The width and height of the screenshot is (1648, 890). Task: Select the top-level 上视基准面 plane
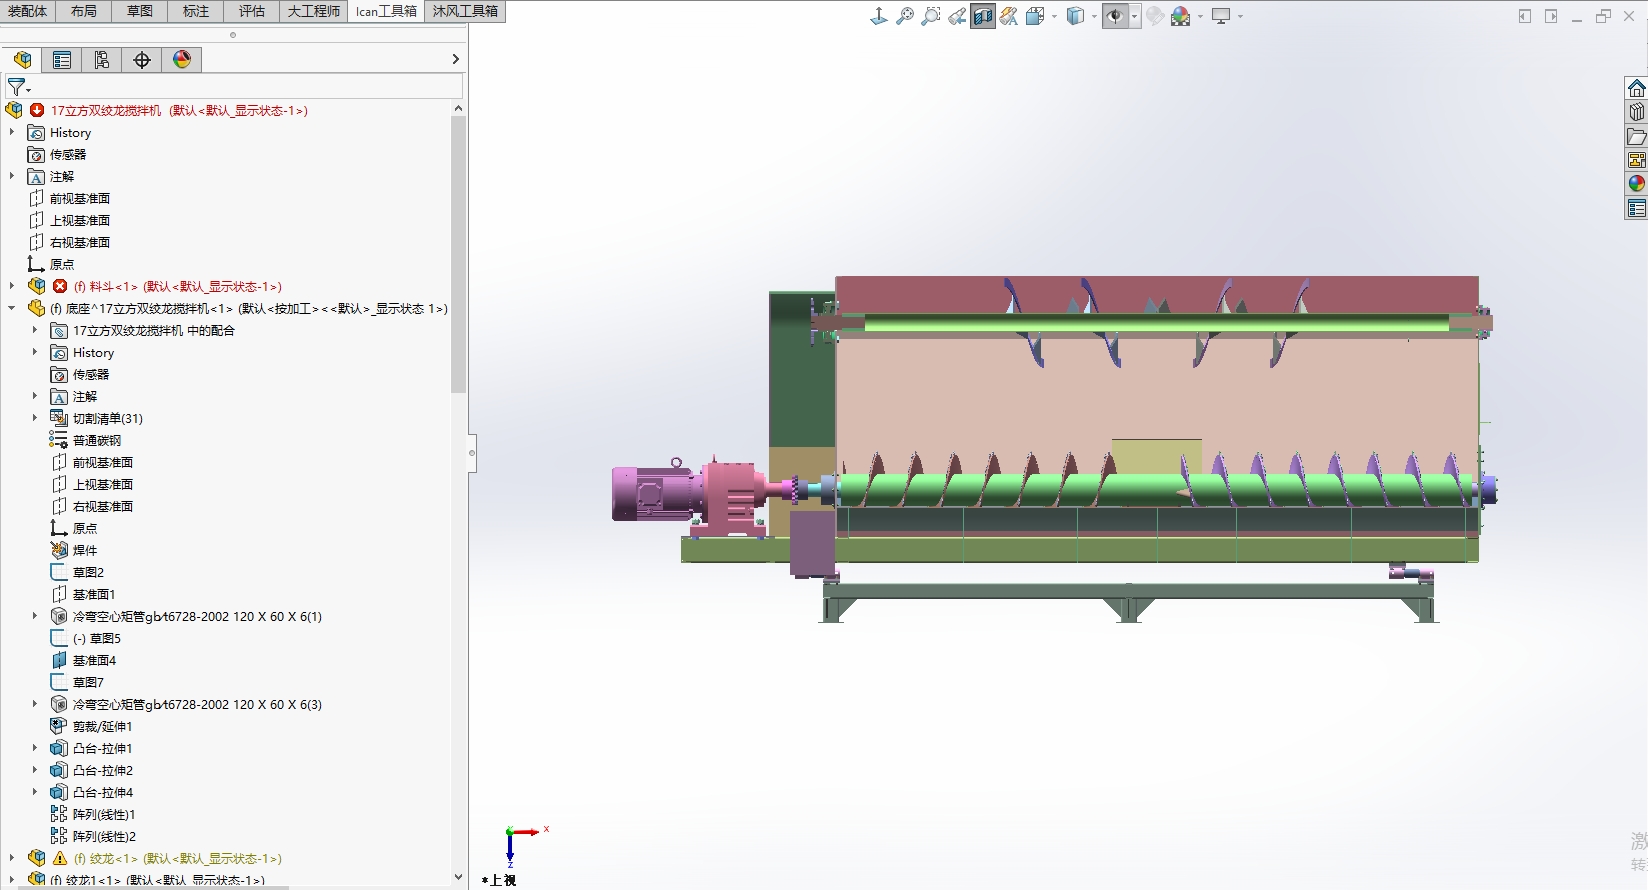(x=80, y=220)
